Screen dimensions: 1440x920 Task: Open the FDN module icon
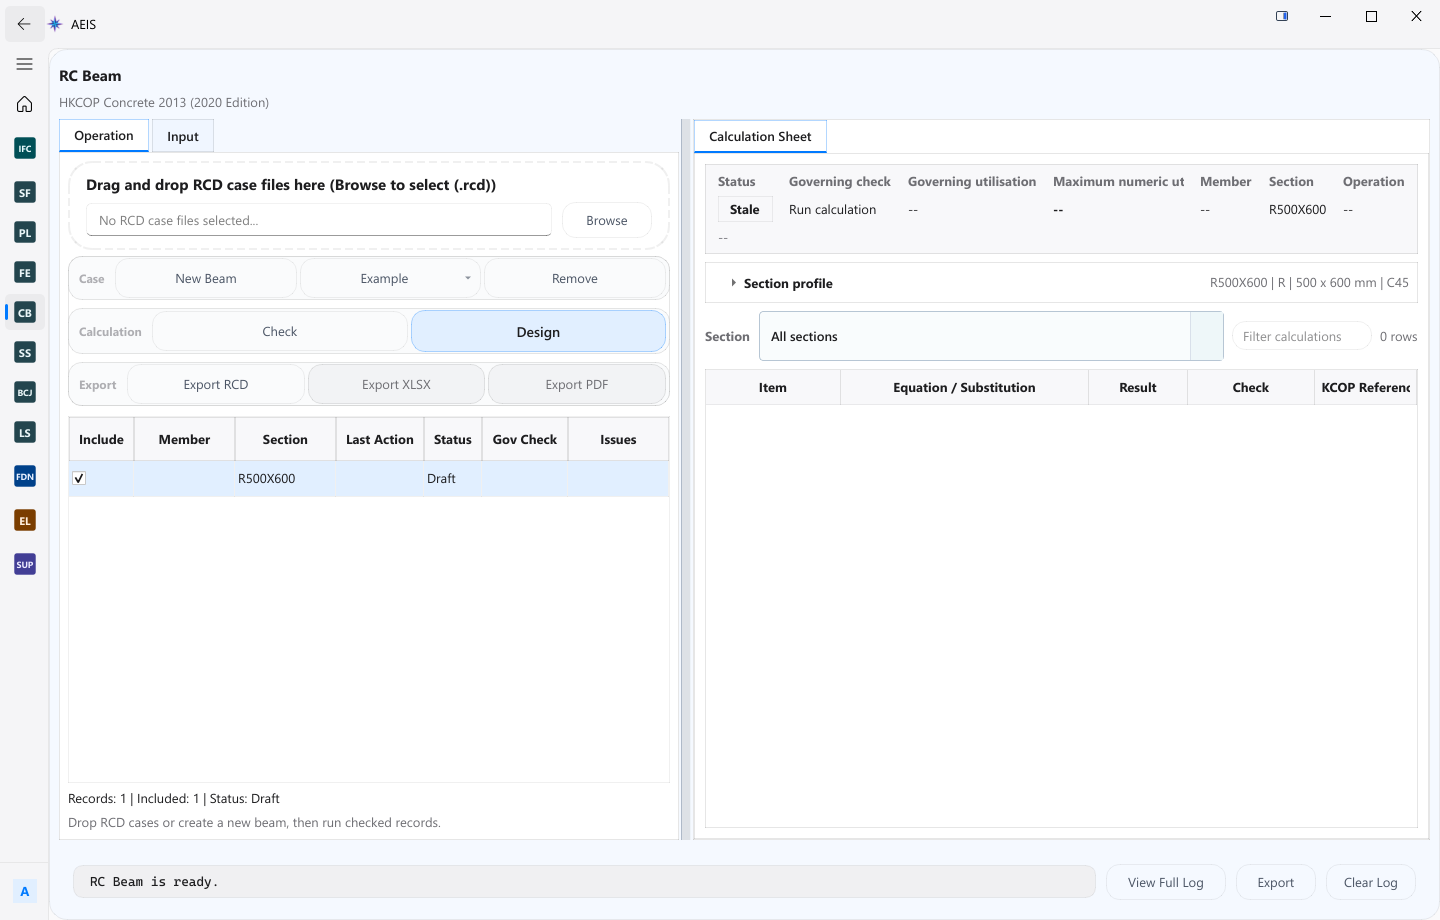pos(25,476)
